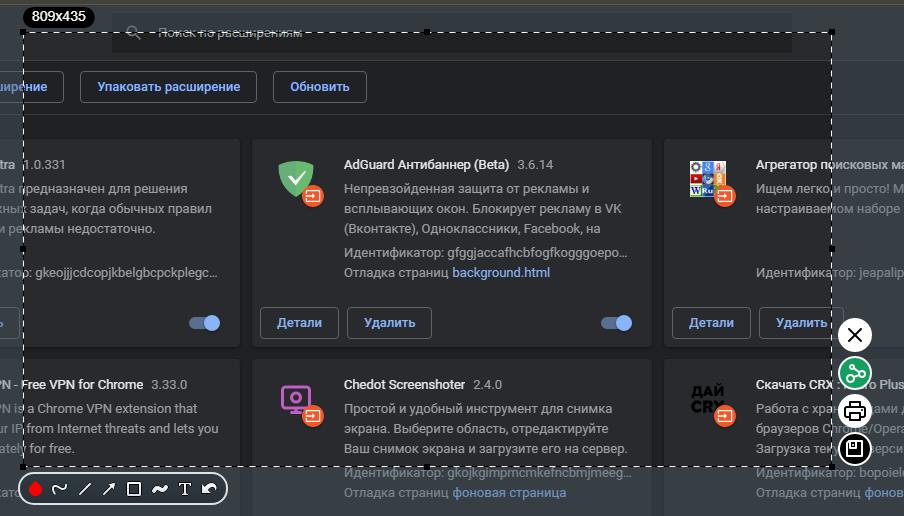Click the search magnifier icon

click(x=133, y=32)
